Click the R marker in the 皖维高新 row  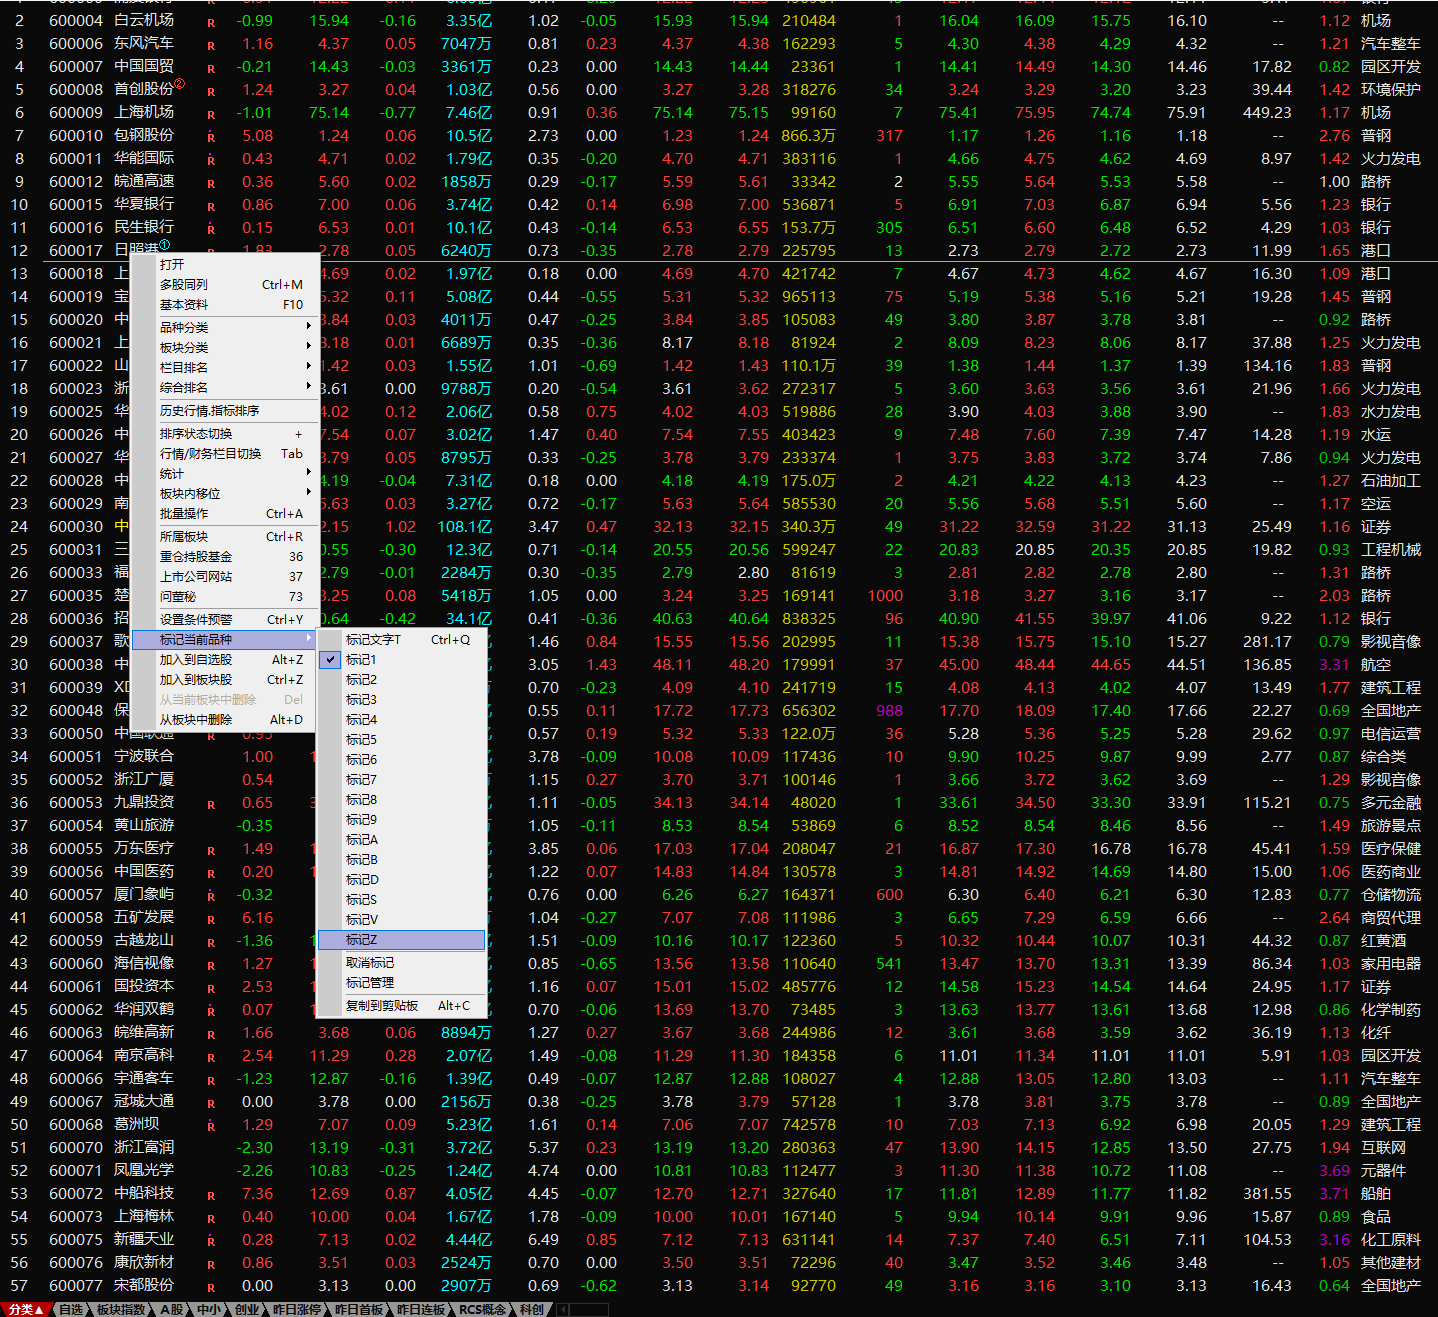(x=211, y=1035)
